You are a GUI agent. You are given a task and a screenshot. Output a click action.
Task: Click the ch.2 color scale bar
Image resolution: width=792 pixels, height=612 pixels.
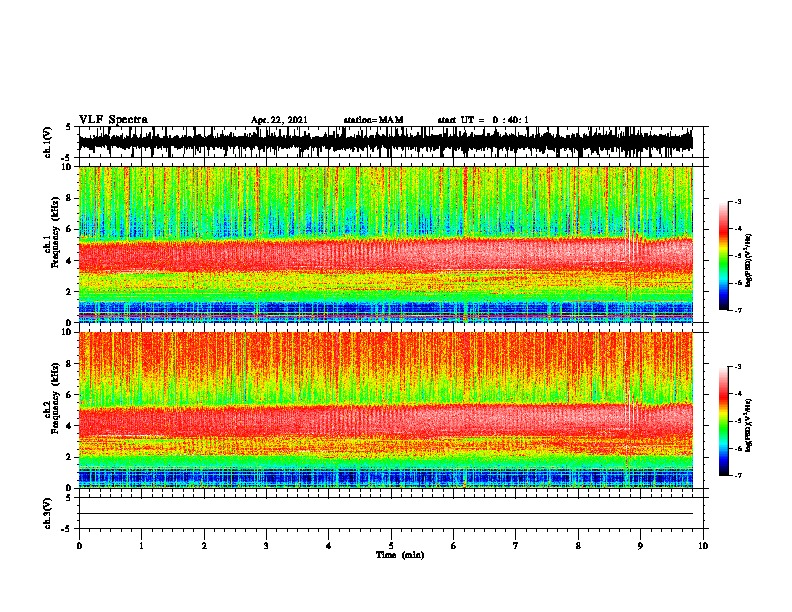(x=723, y=421)
